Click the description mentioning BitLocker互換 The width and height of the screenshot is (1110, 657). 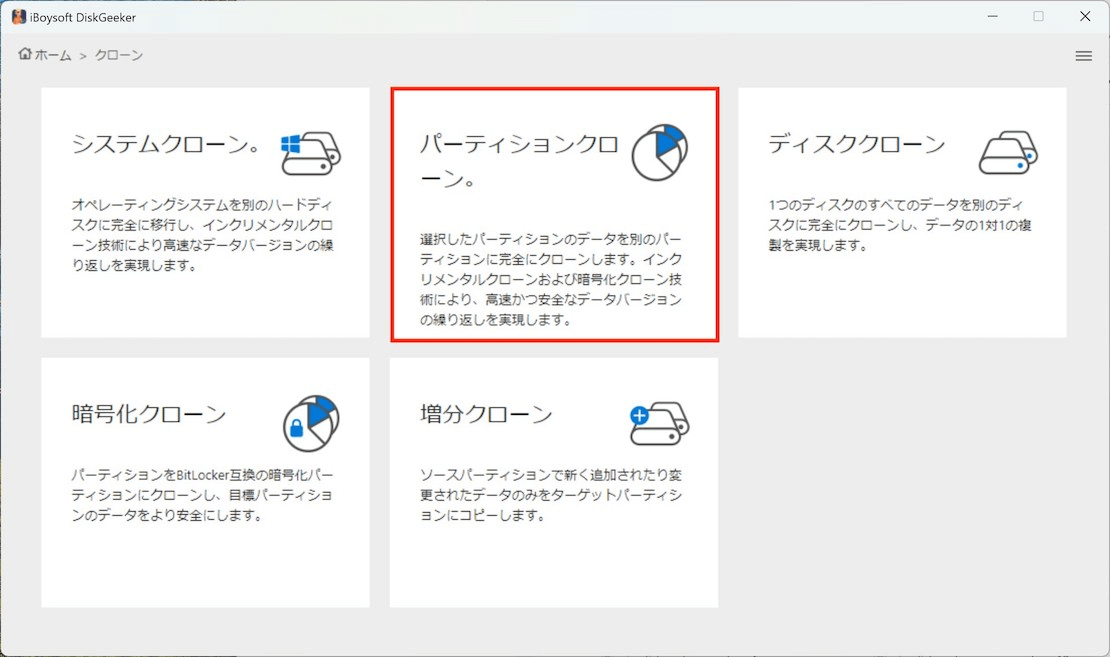[202, 495]
